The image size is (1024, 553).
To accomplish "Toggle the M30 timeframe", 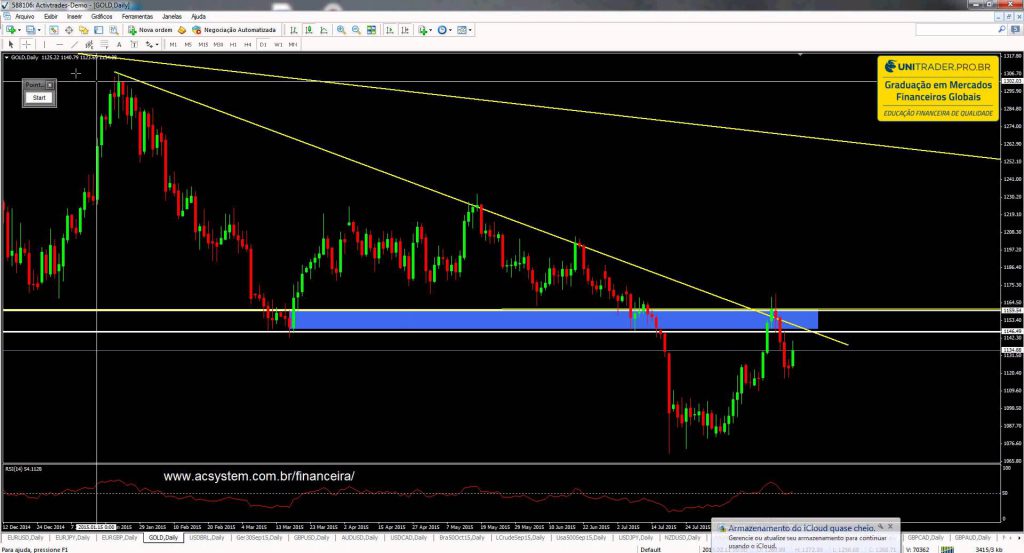I will (218, 44).
